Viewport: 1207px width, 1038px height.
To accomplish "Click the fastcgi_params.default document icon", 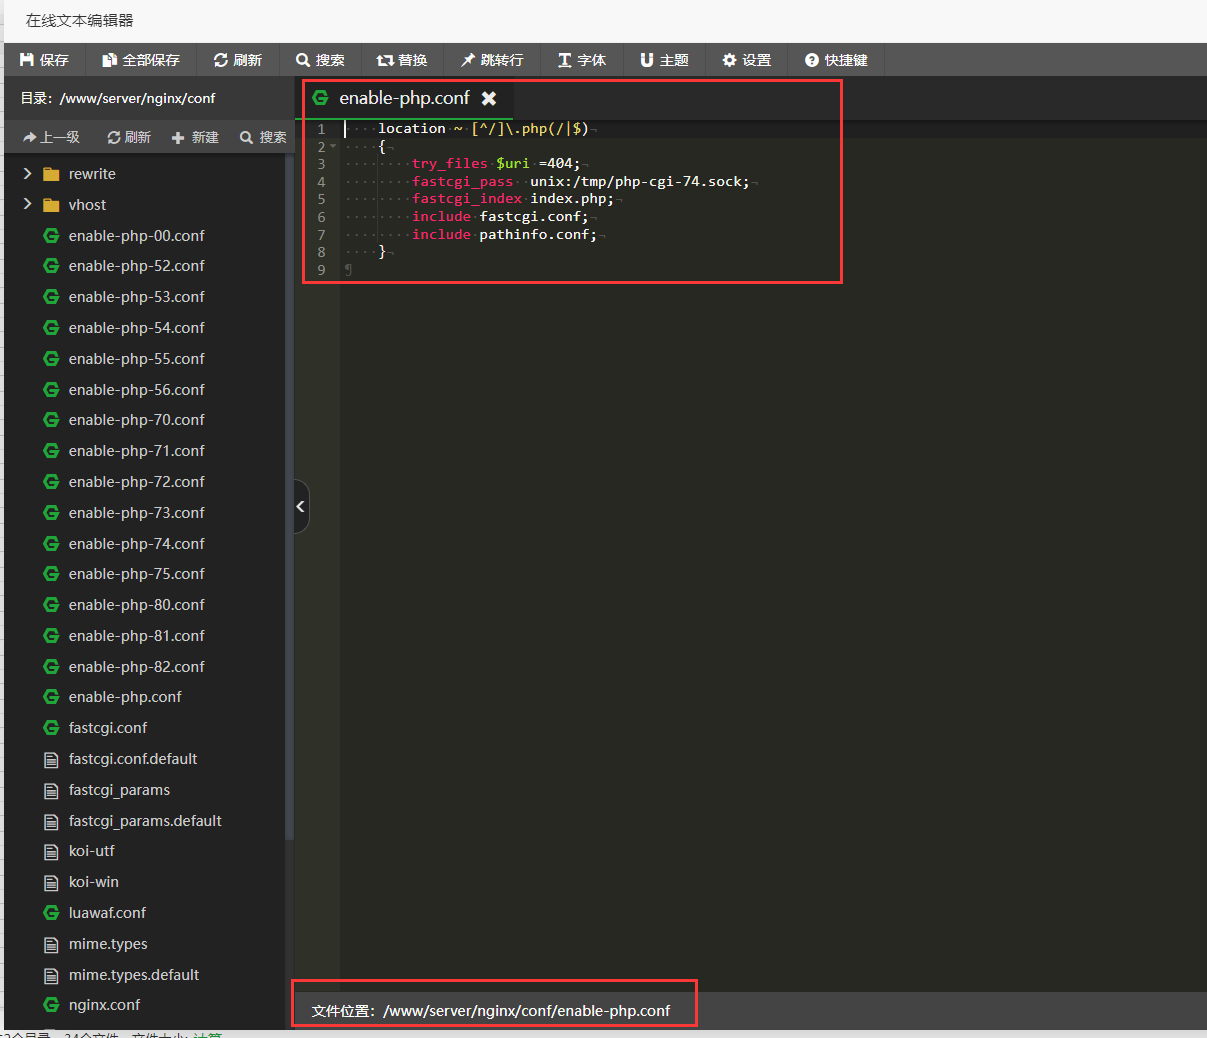I will click(x=51, y=822).
